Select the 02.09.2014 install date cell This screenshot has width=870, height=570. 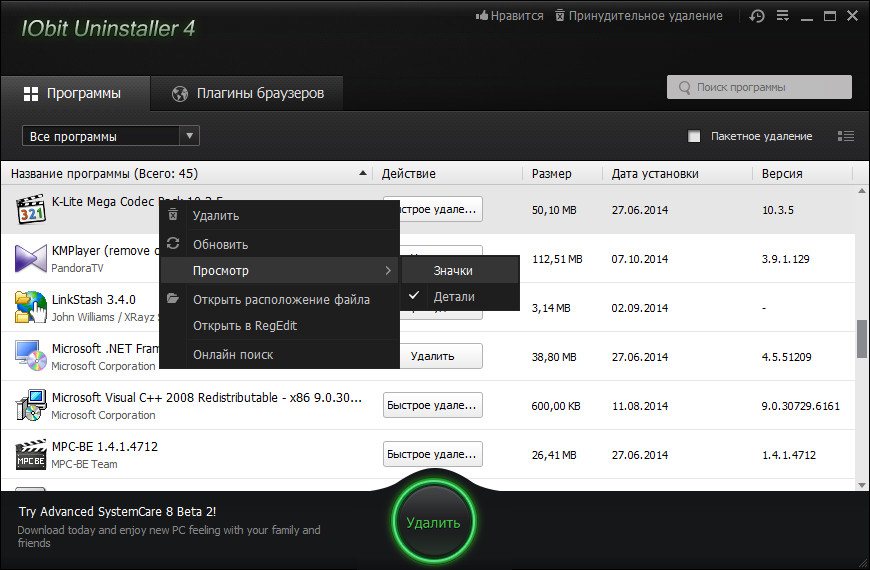(x=639, y=308)
